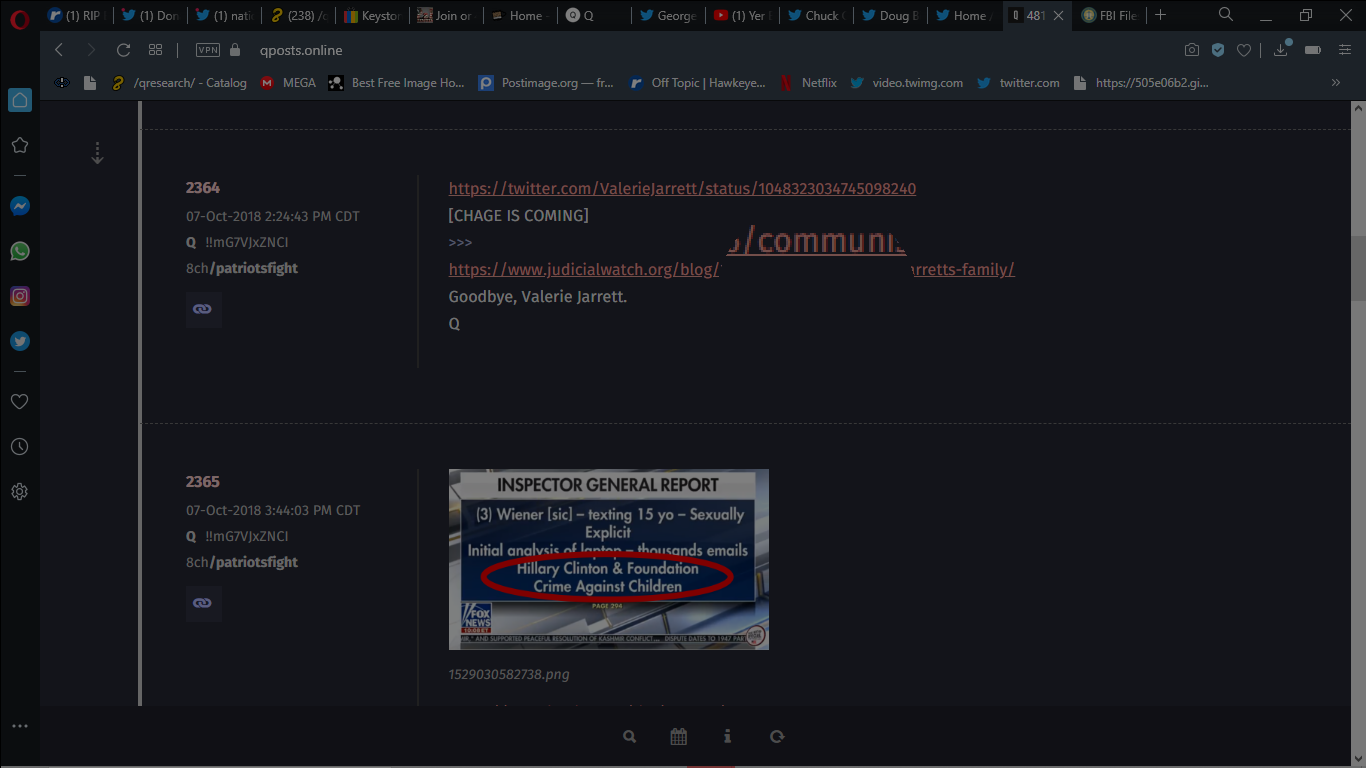
Task: Open the Easy Setup settings panel
Action: pos(1345,50)
